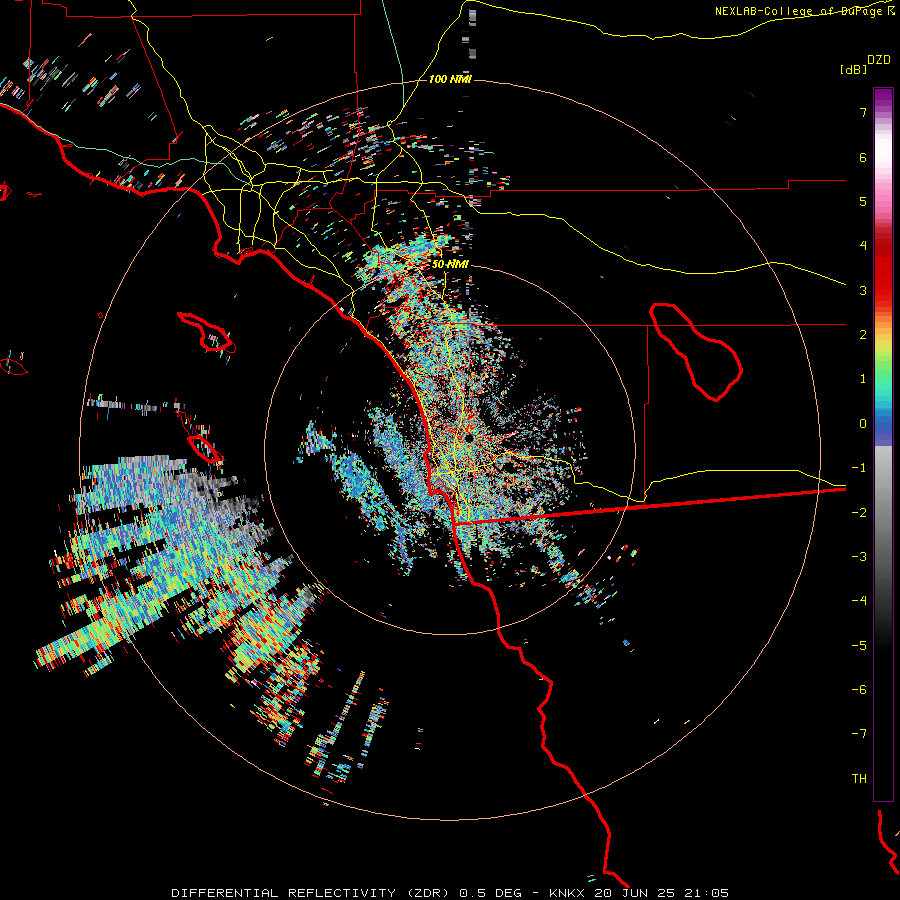Click the 5 value on color scale
Viewport: 900px width, 900px height.
(863, 201)
